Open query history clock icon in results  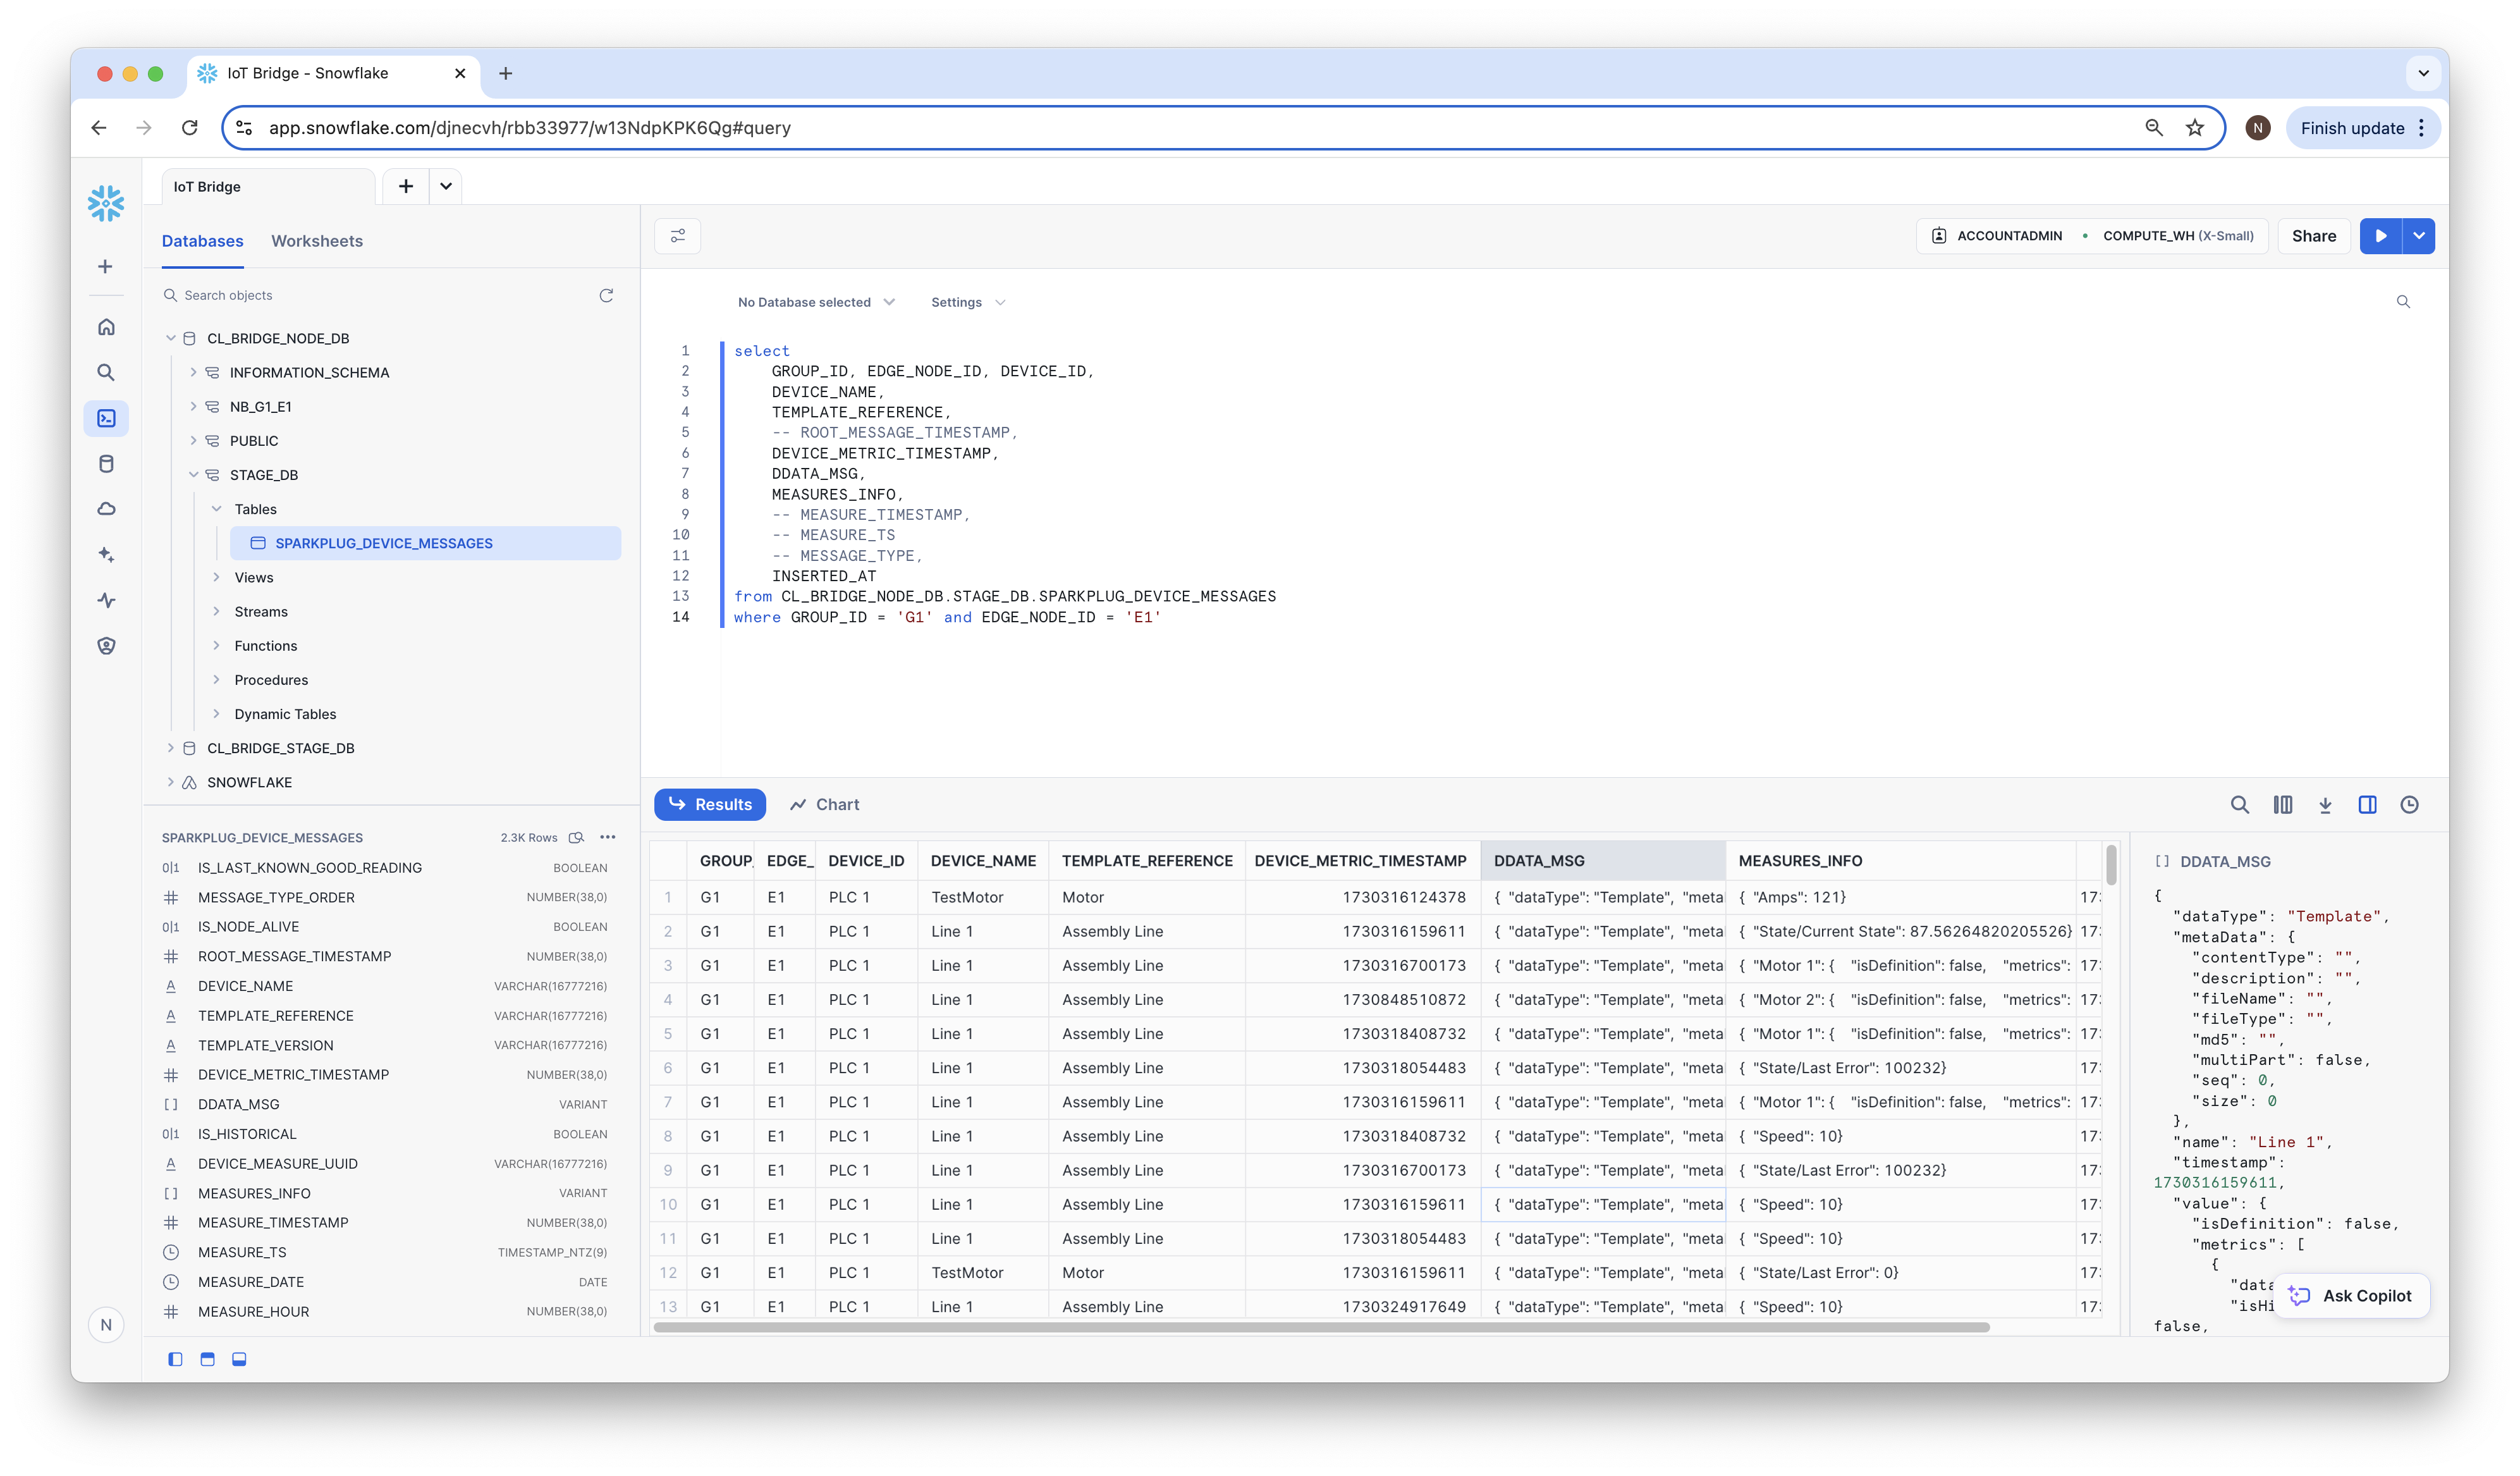[2409, 805]
